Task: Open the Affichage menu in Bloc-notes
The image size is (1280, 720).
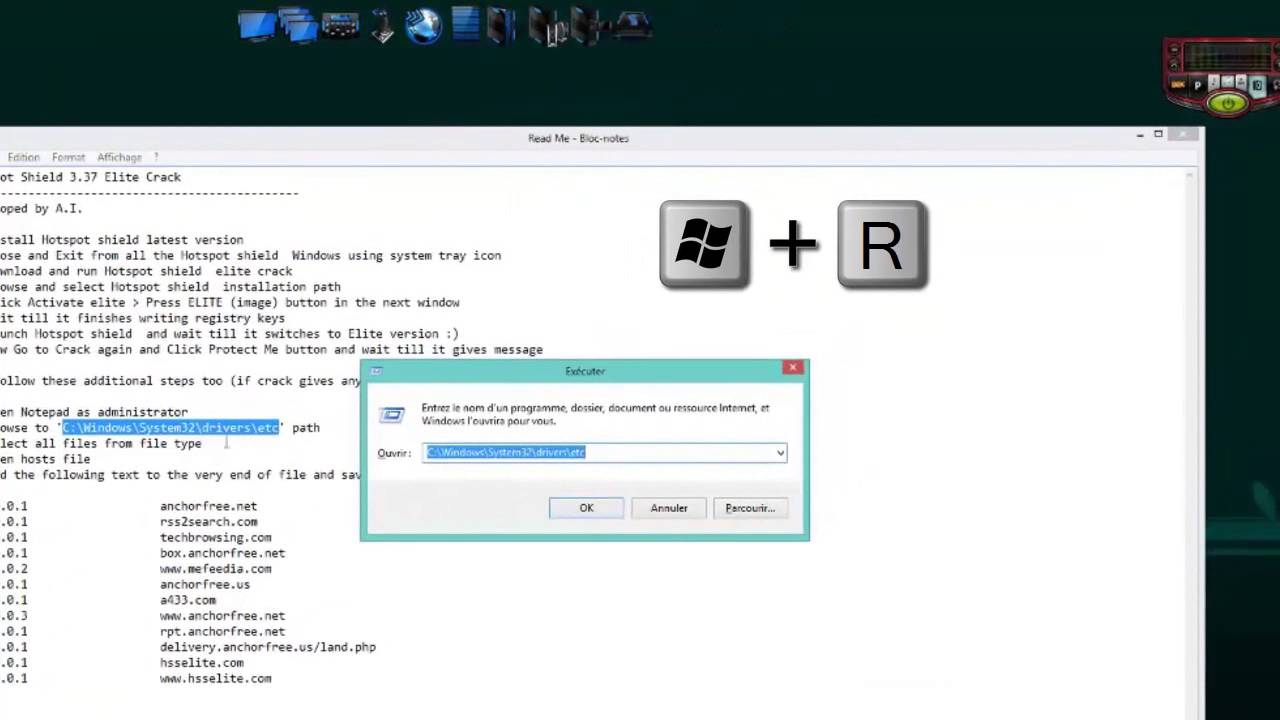Action: 119,157
